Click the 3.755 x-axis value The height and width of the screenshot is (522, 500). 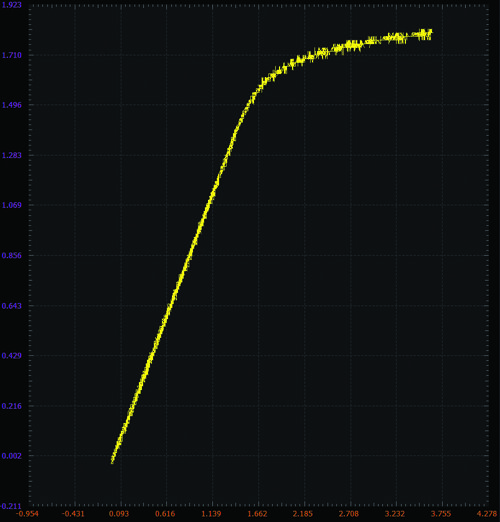(441, 514)
